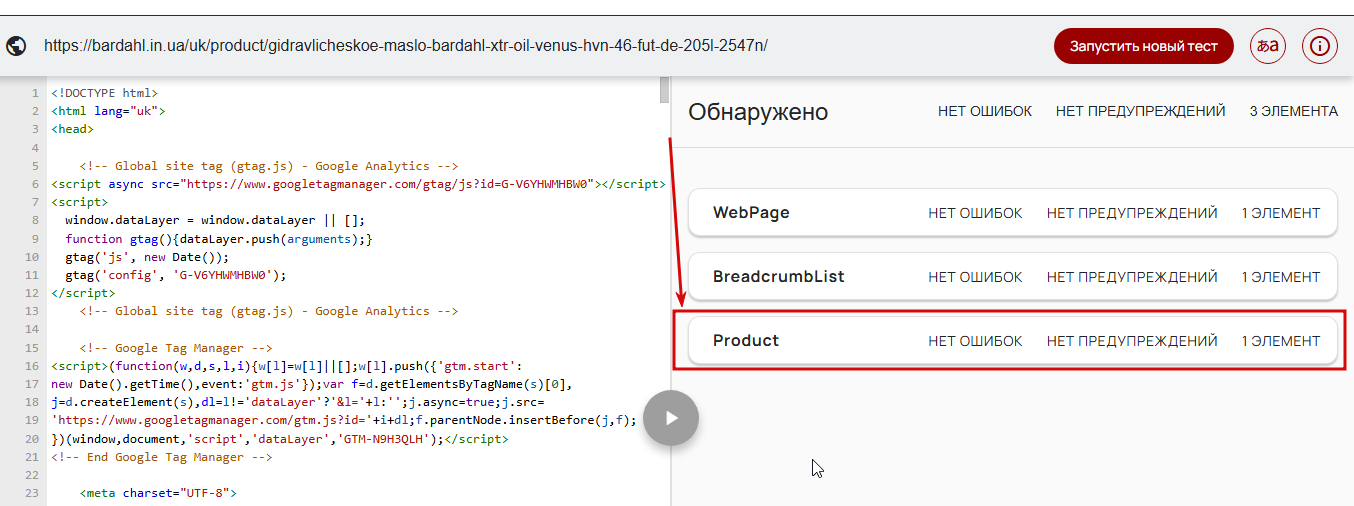The image size is (1354, 506).
Task: Click 1 ЭЛЕМЕНТ in the WebPage row
Action: click(1281, 213)
